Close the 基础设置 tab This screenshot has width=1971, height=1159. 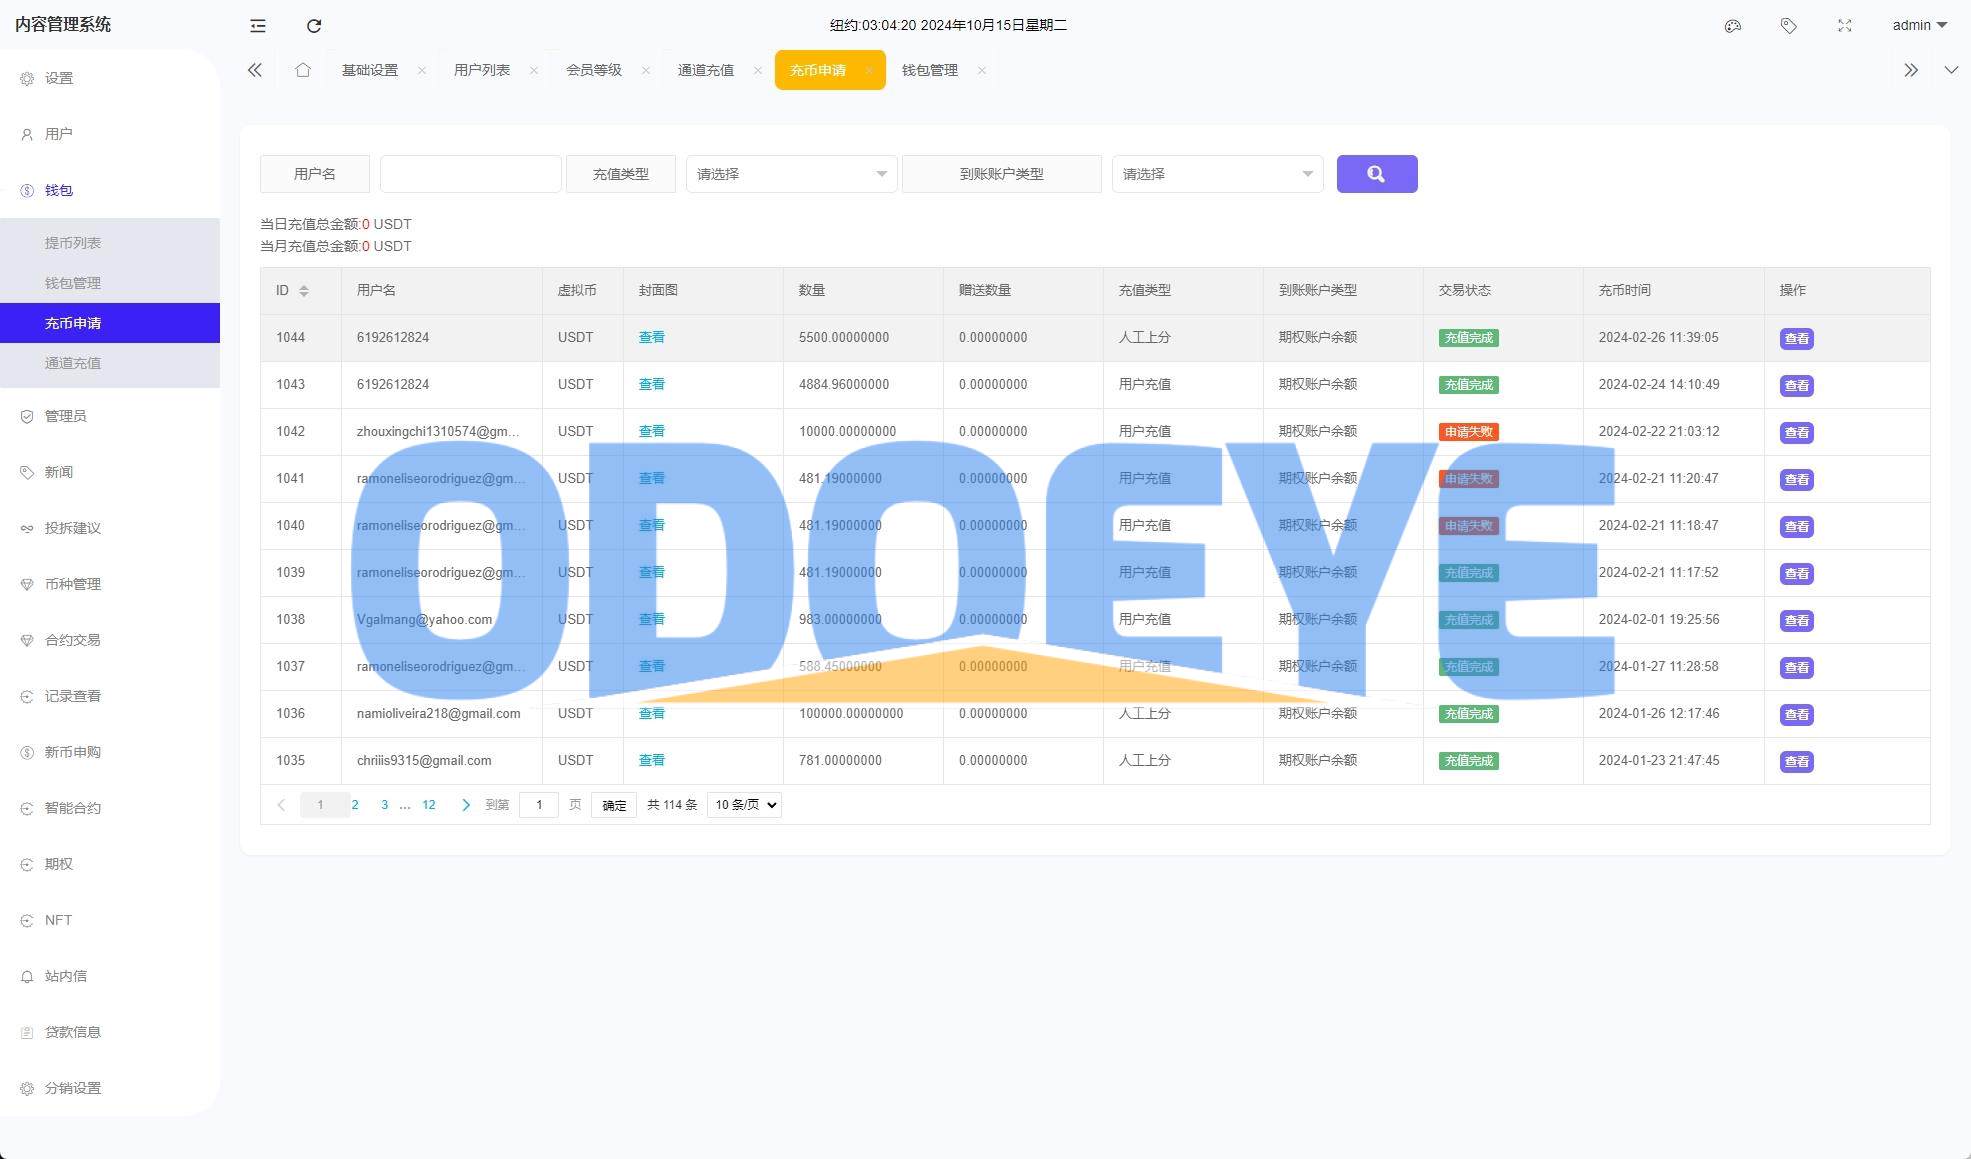coord(422,70)
